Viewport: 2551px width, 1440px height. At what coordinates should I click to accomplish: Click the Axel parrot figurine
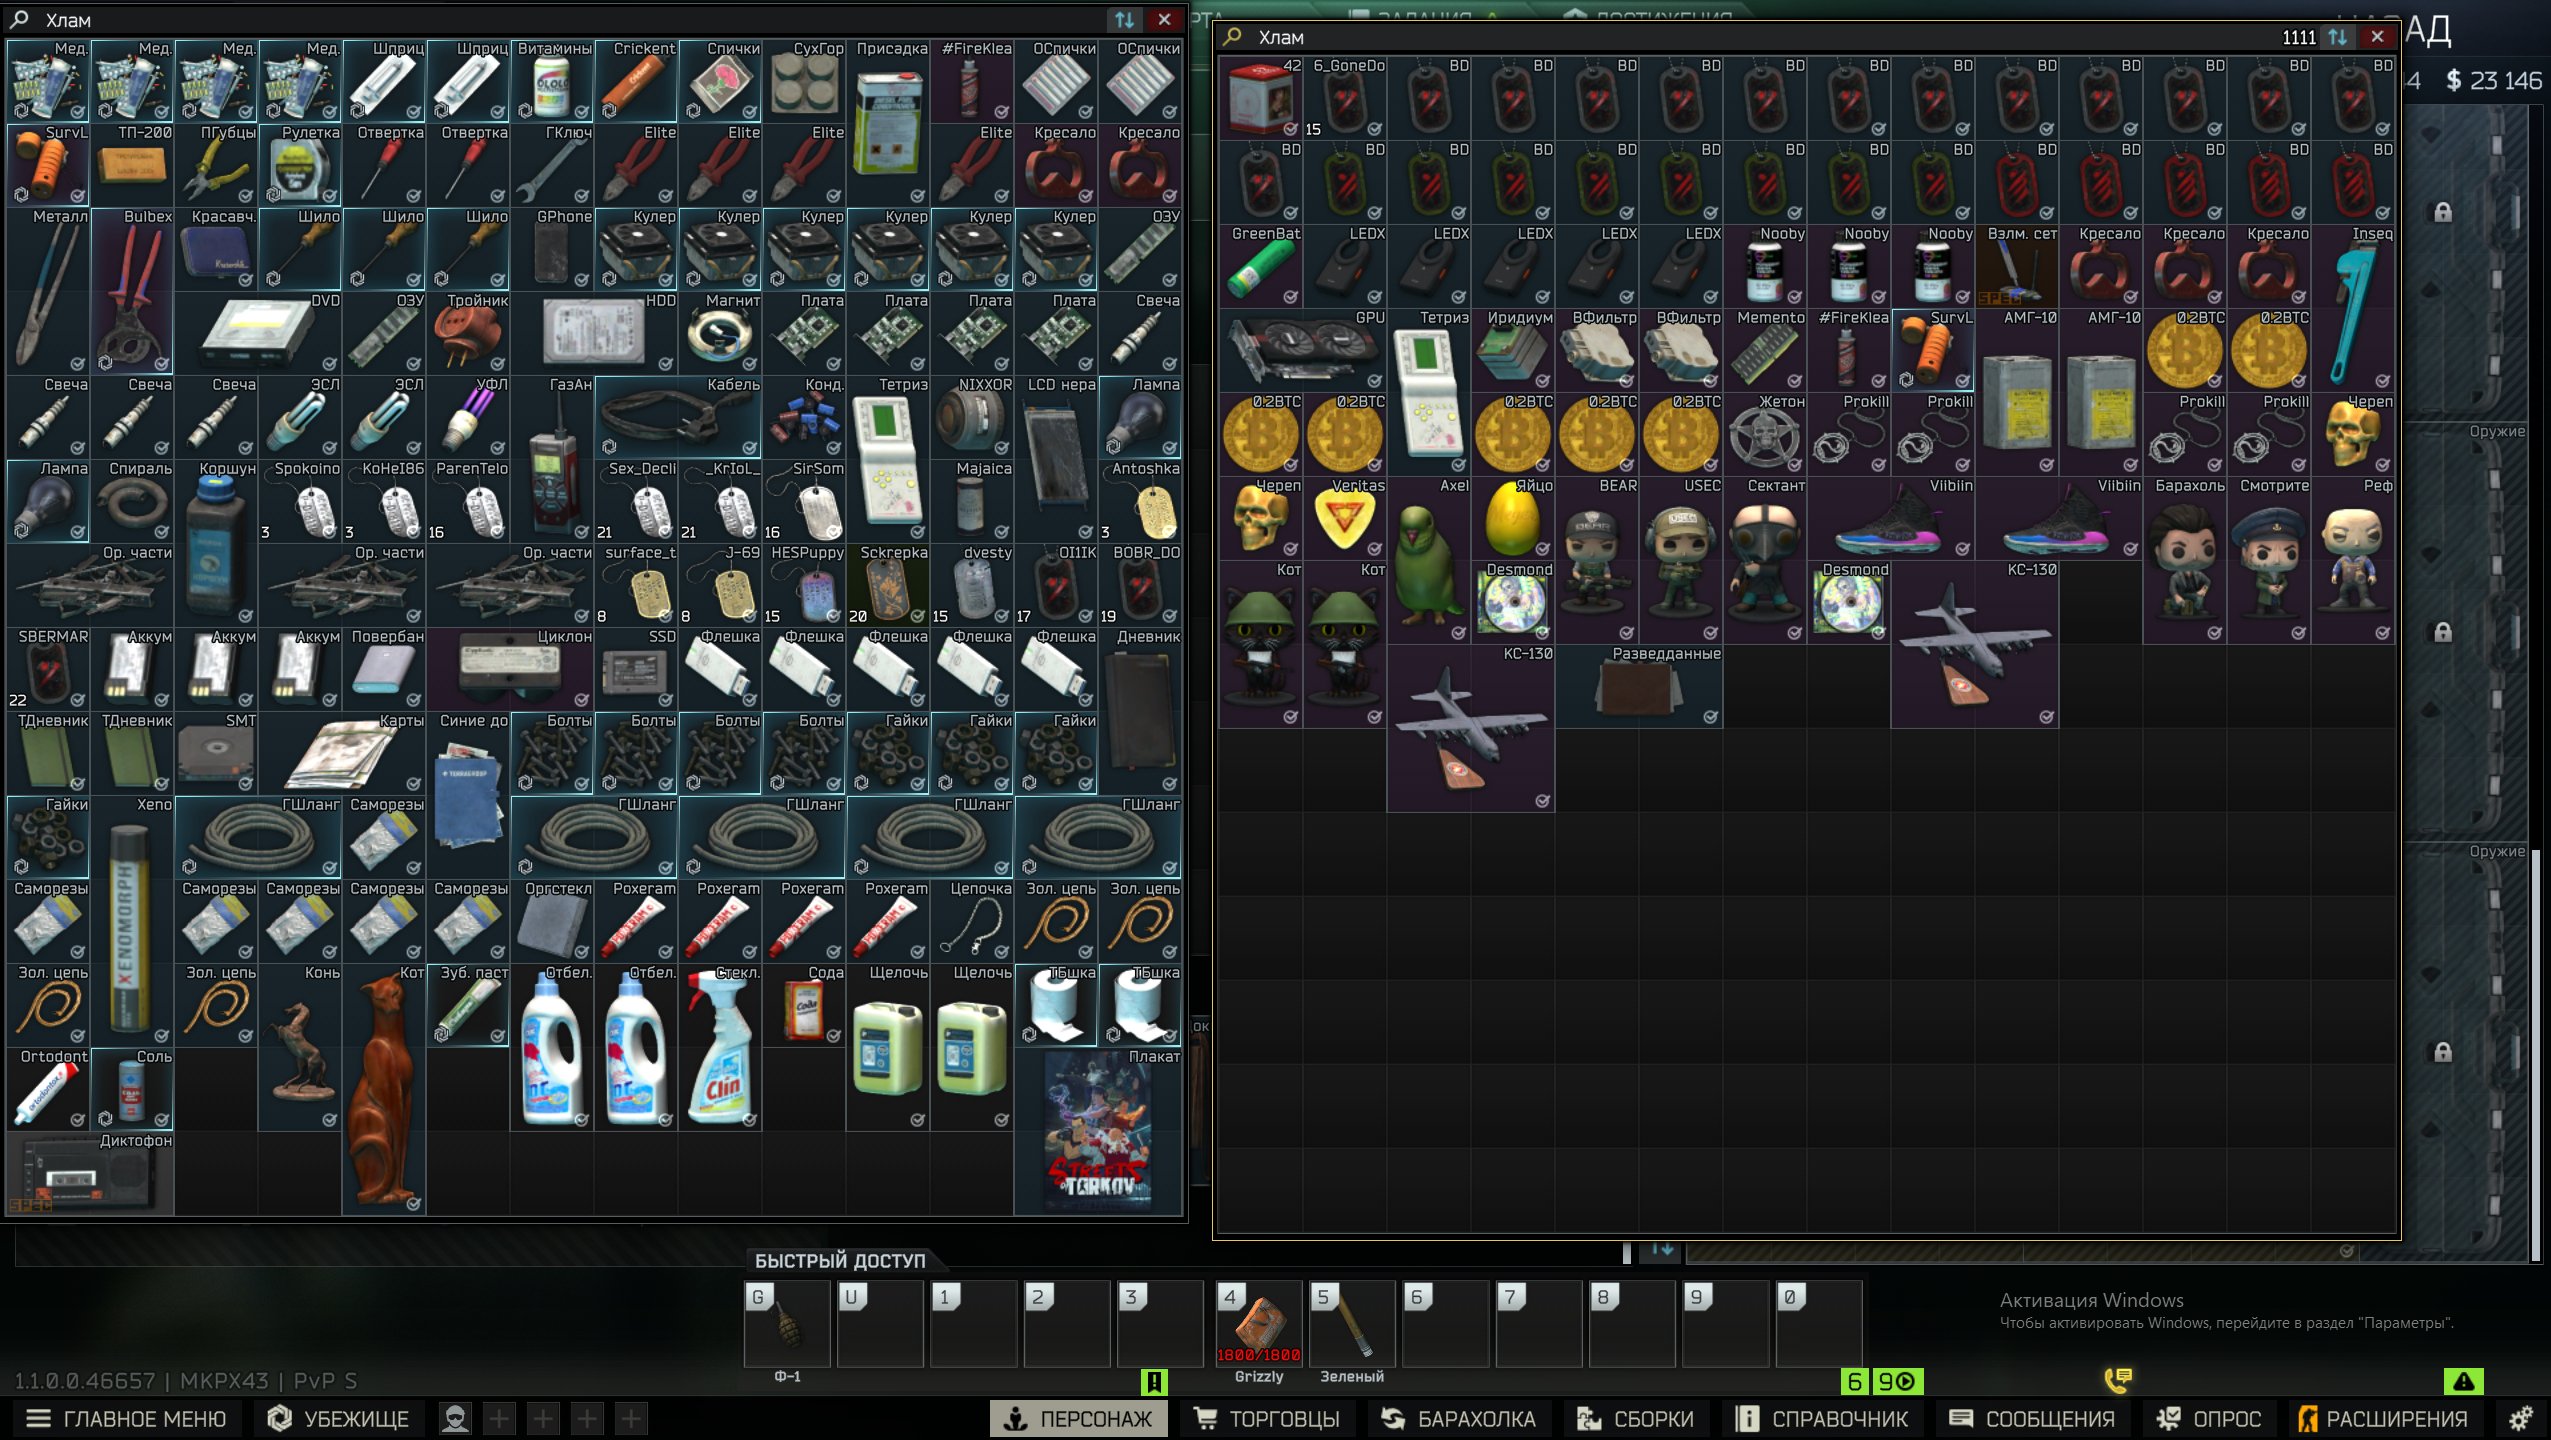pyautogui.click(x=1429, y=560)
